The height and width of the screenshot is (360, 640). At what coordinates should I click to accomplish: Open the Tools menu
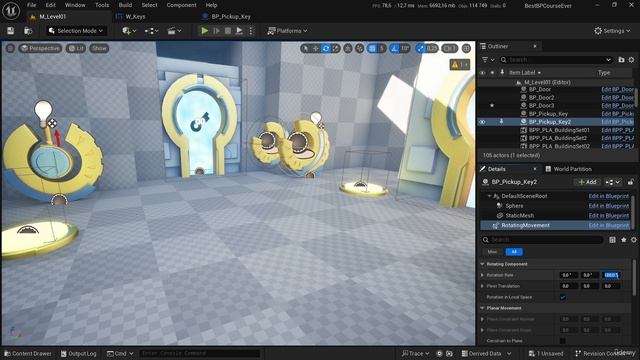click(x=102, y=5)
